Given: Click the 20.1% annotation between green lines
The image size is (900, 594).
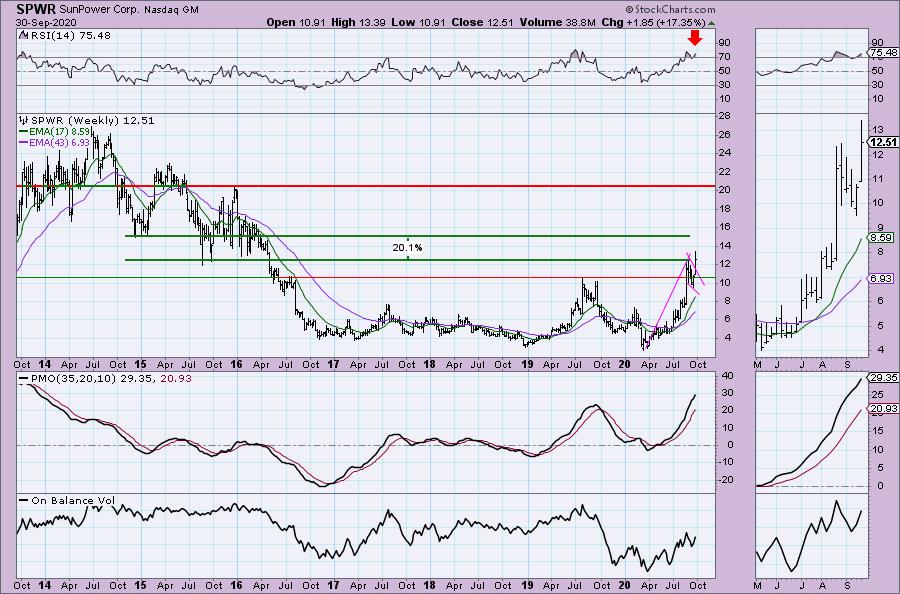Looking at the screenshot, I should click(x=408, y=247).
